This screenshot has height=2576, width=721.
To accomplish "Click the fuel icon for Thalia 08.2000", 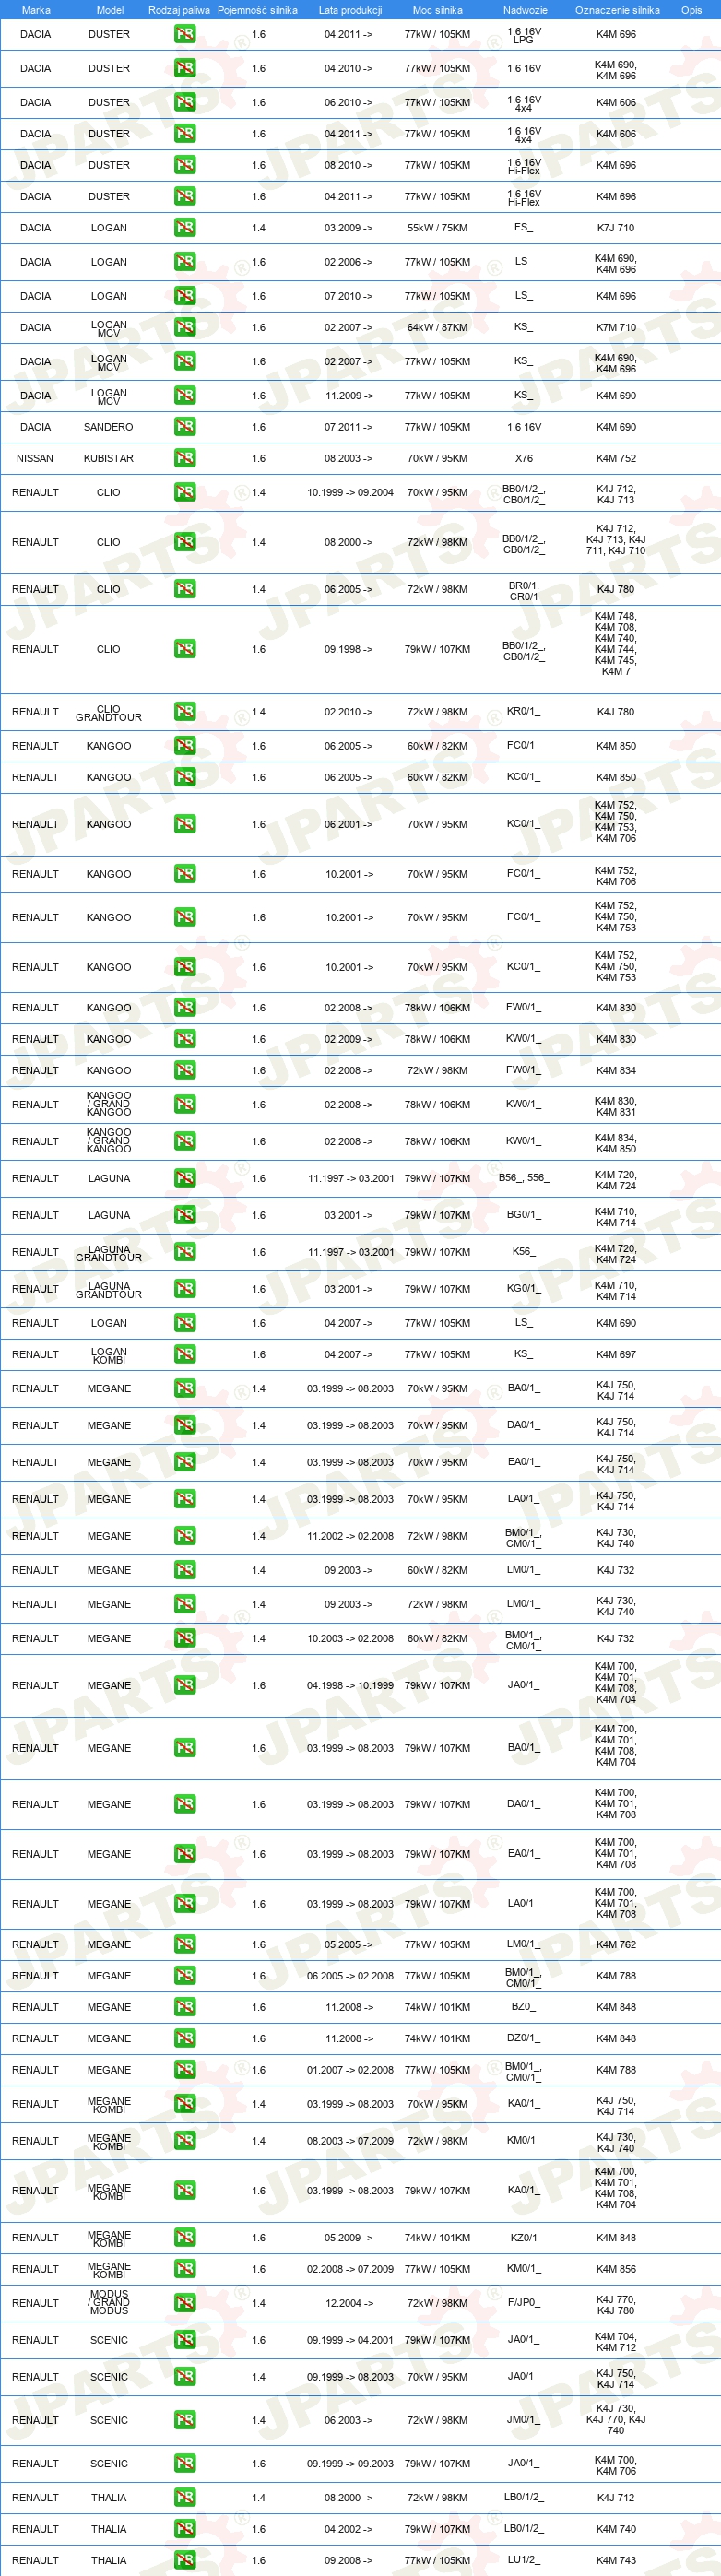I will [185, 2497].
